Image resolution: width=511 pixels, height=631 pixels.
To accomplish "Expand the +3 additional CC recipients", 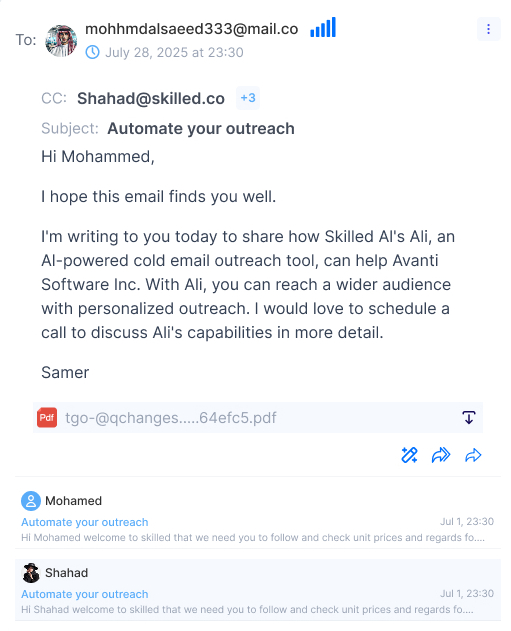I will [248, 98].
